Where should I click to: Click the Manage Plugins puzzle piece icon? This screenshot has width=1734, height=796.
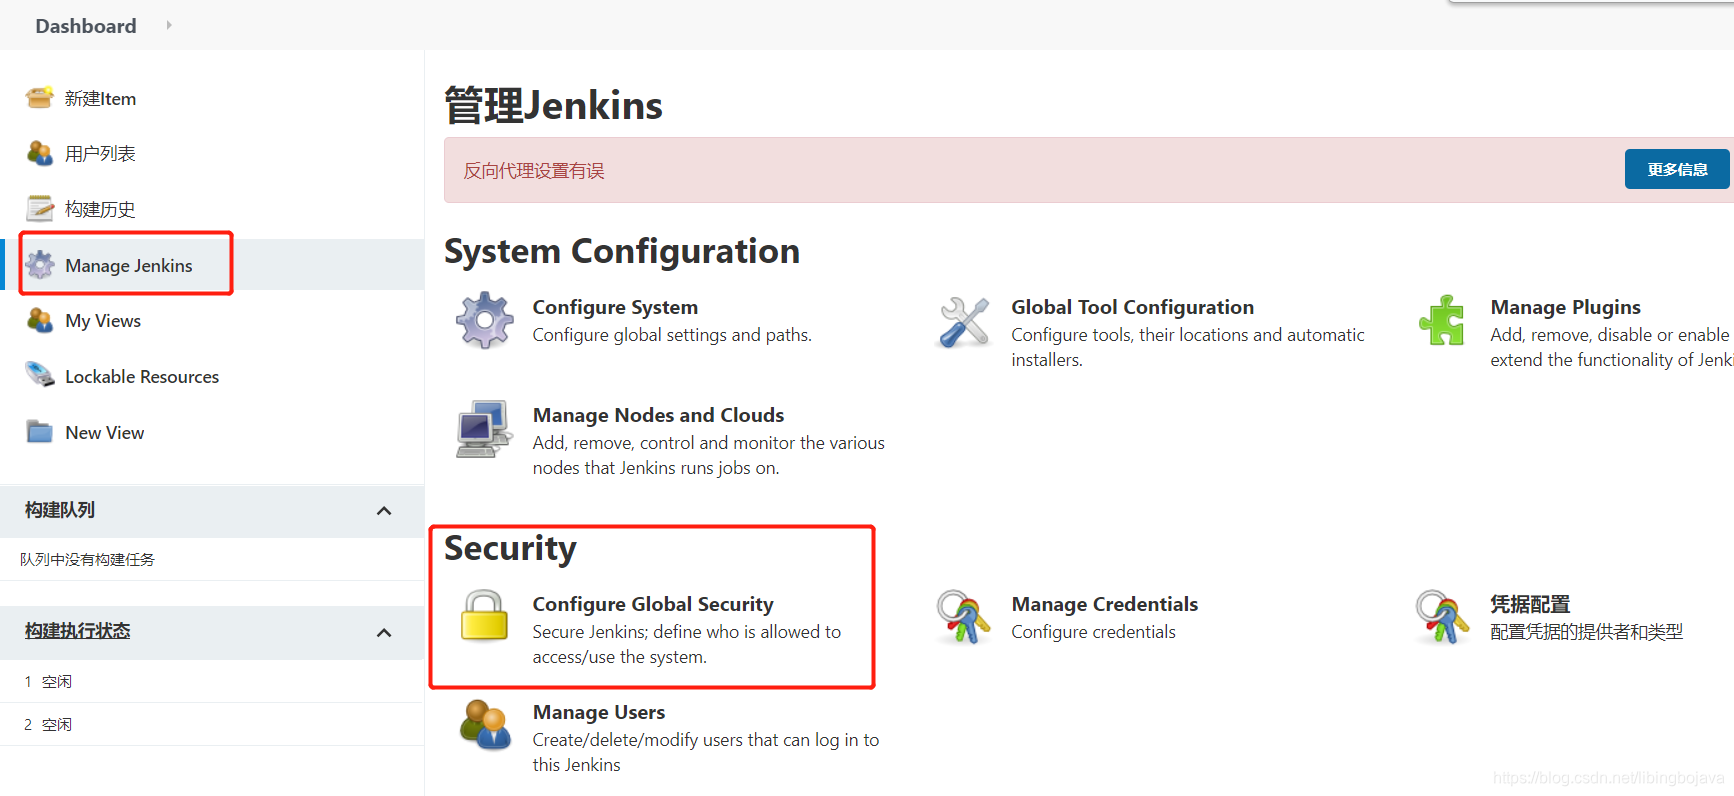(x=1442, y=320)
